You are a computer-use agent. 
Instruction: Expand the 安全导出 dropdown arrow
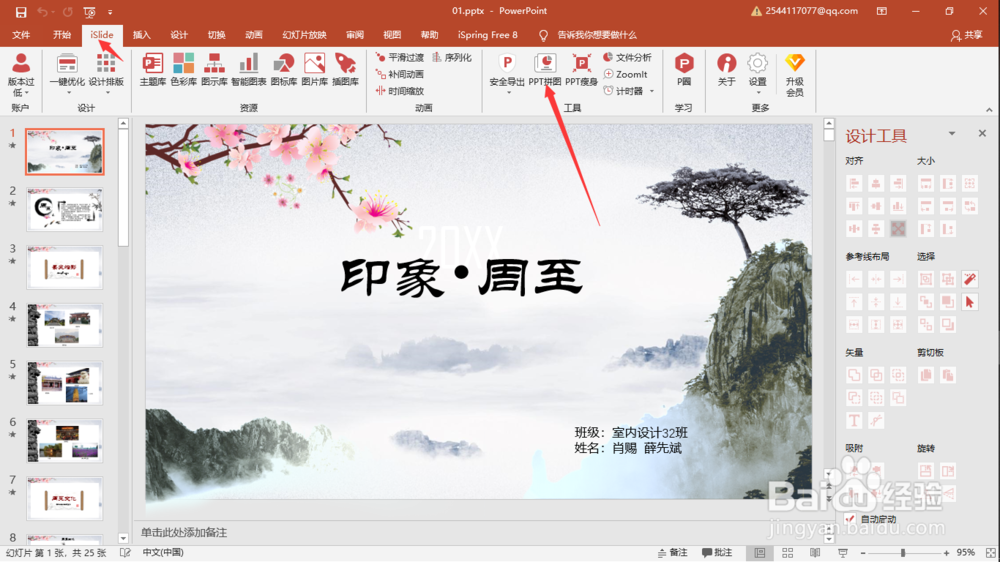click(x=508, y=93)
